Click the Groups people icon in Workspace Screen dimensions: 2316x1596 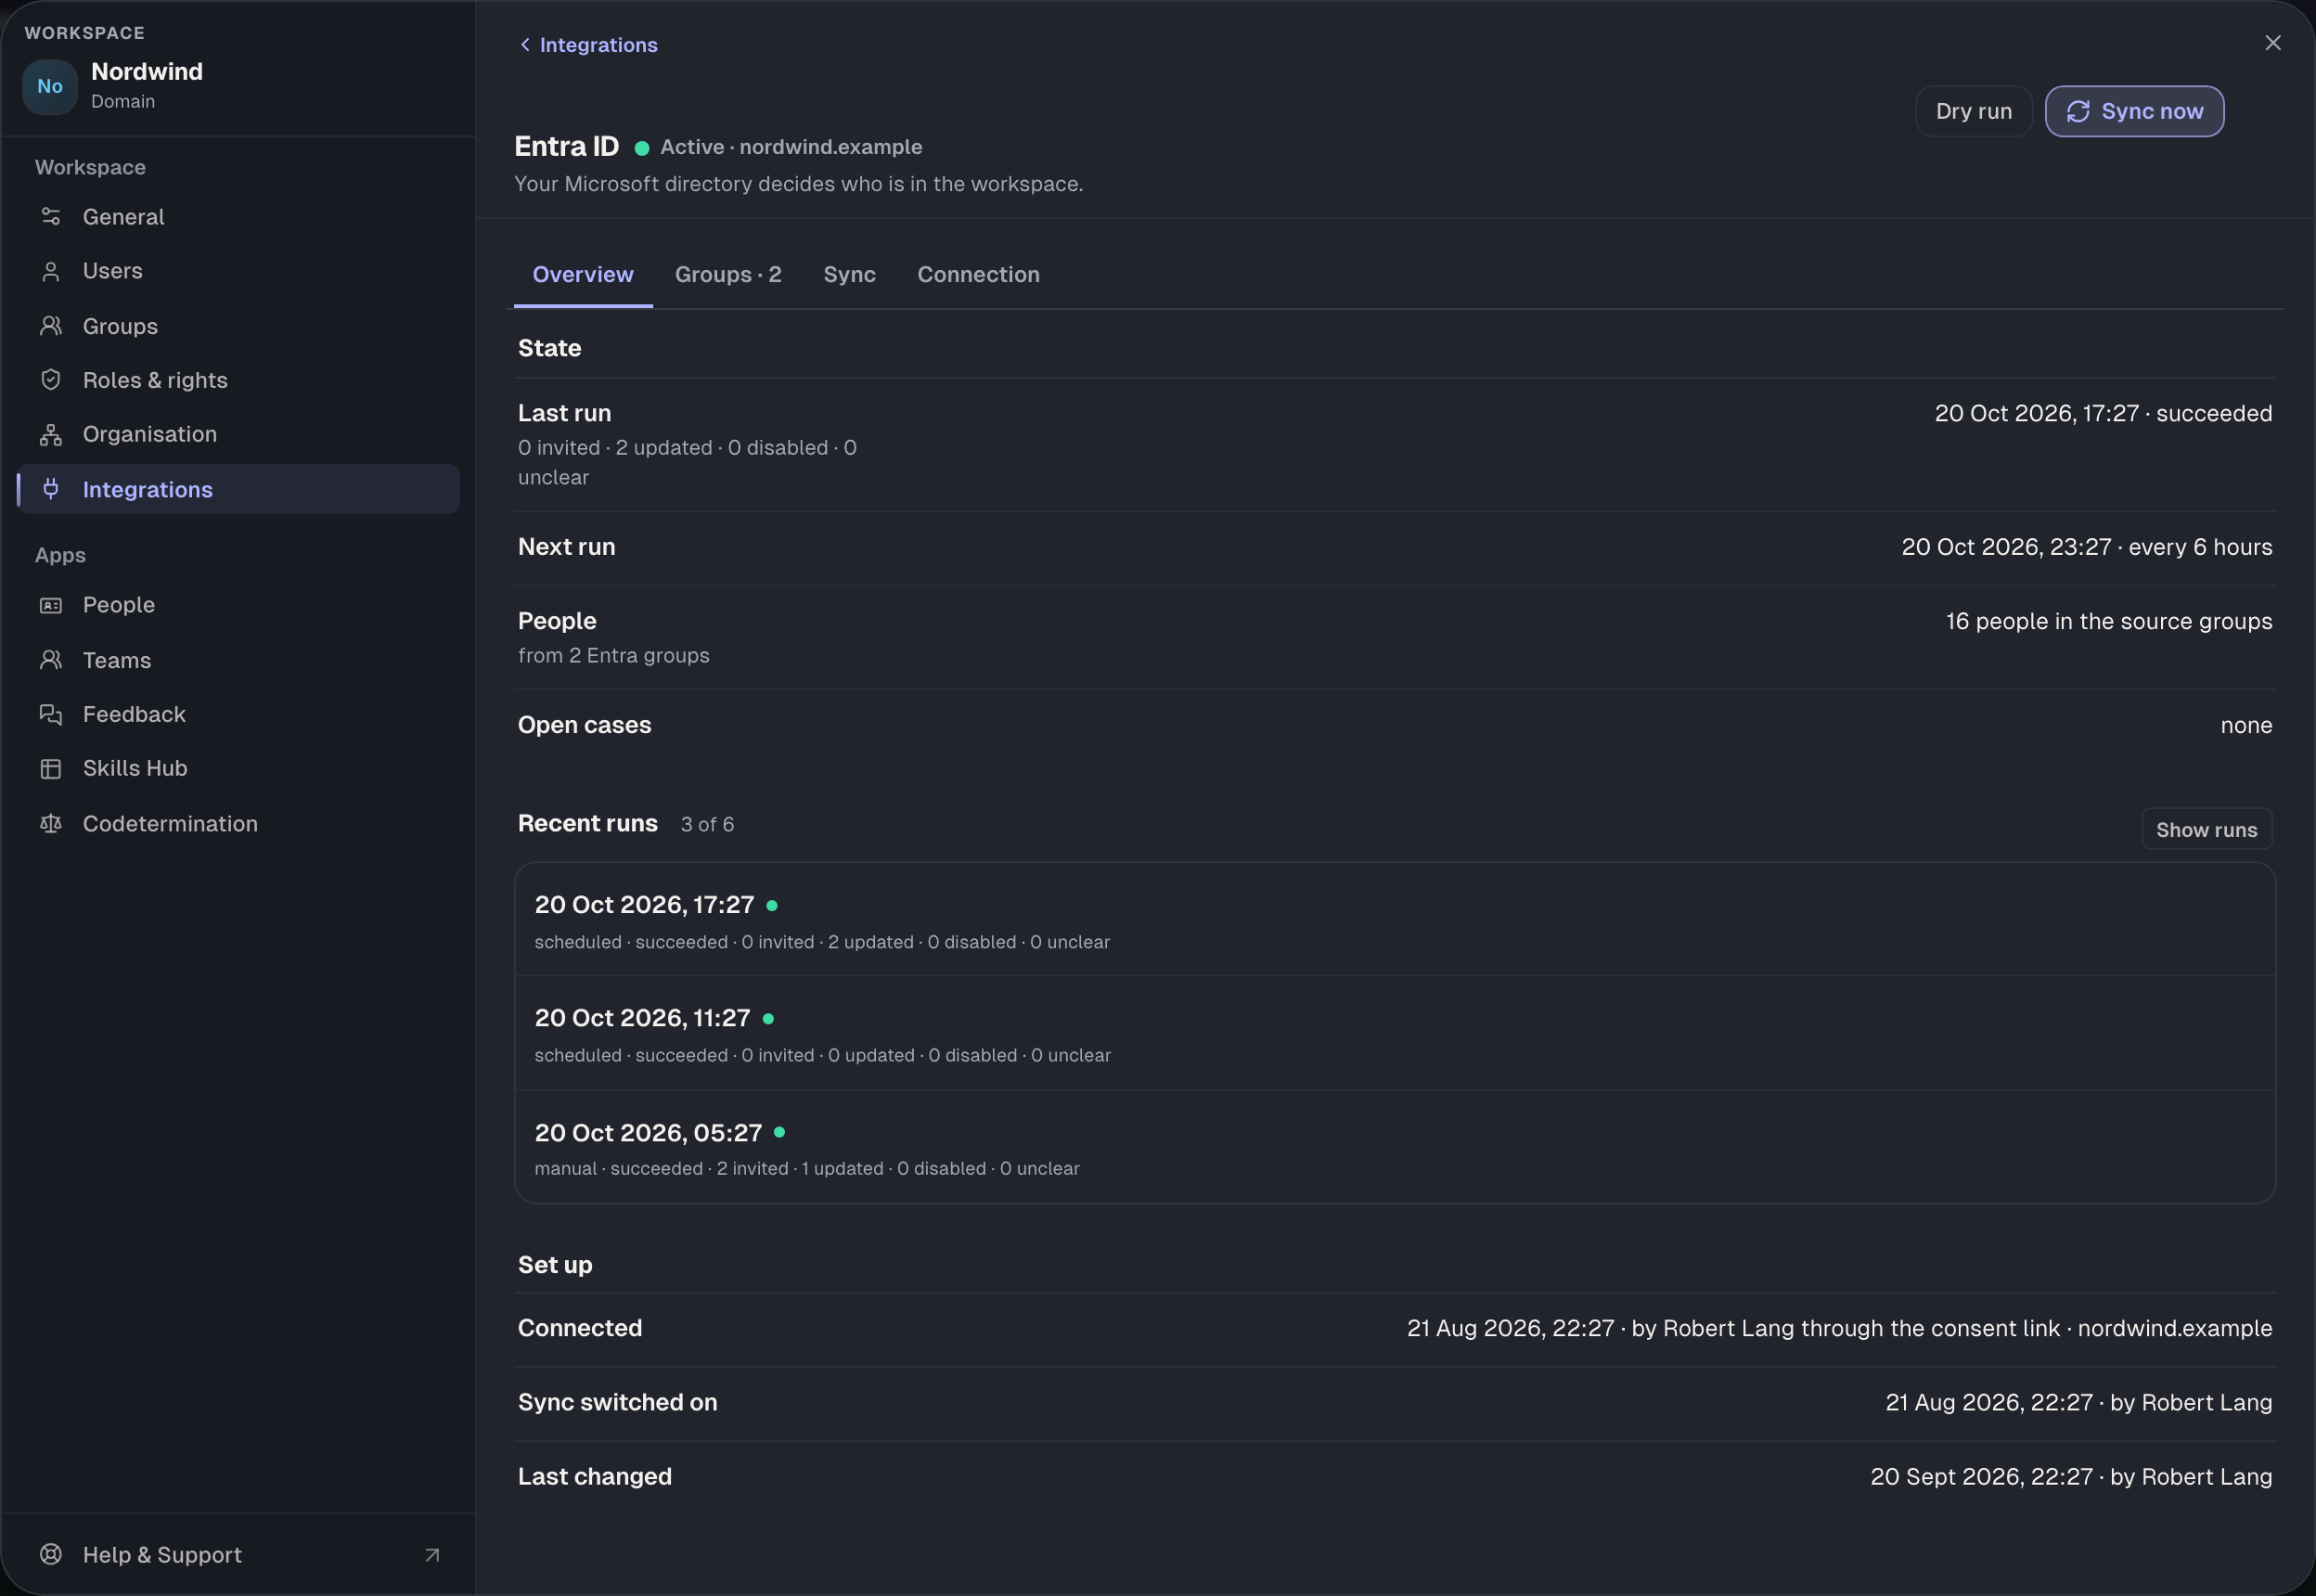[51, 326]
